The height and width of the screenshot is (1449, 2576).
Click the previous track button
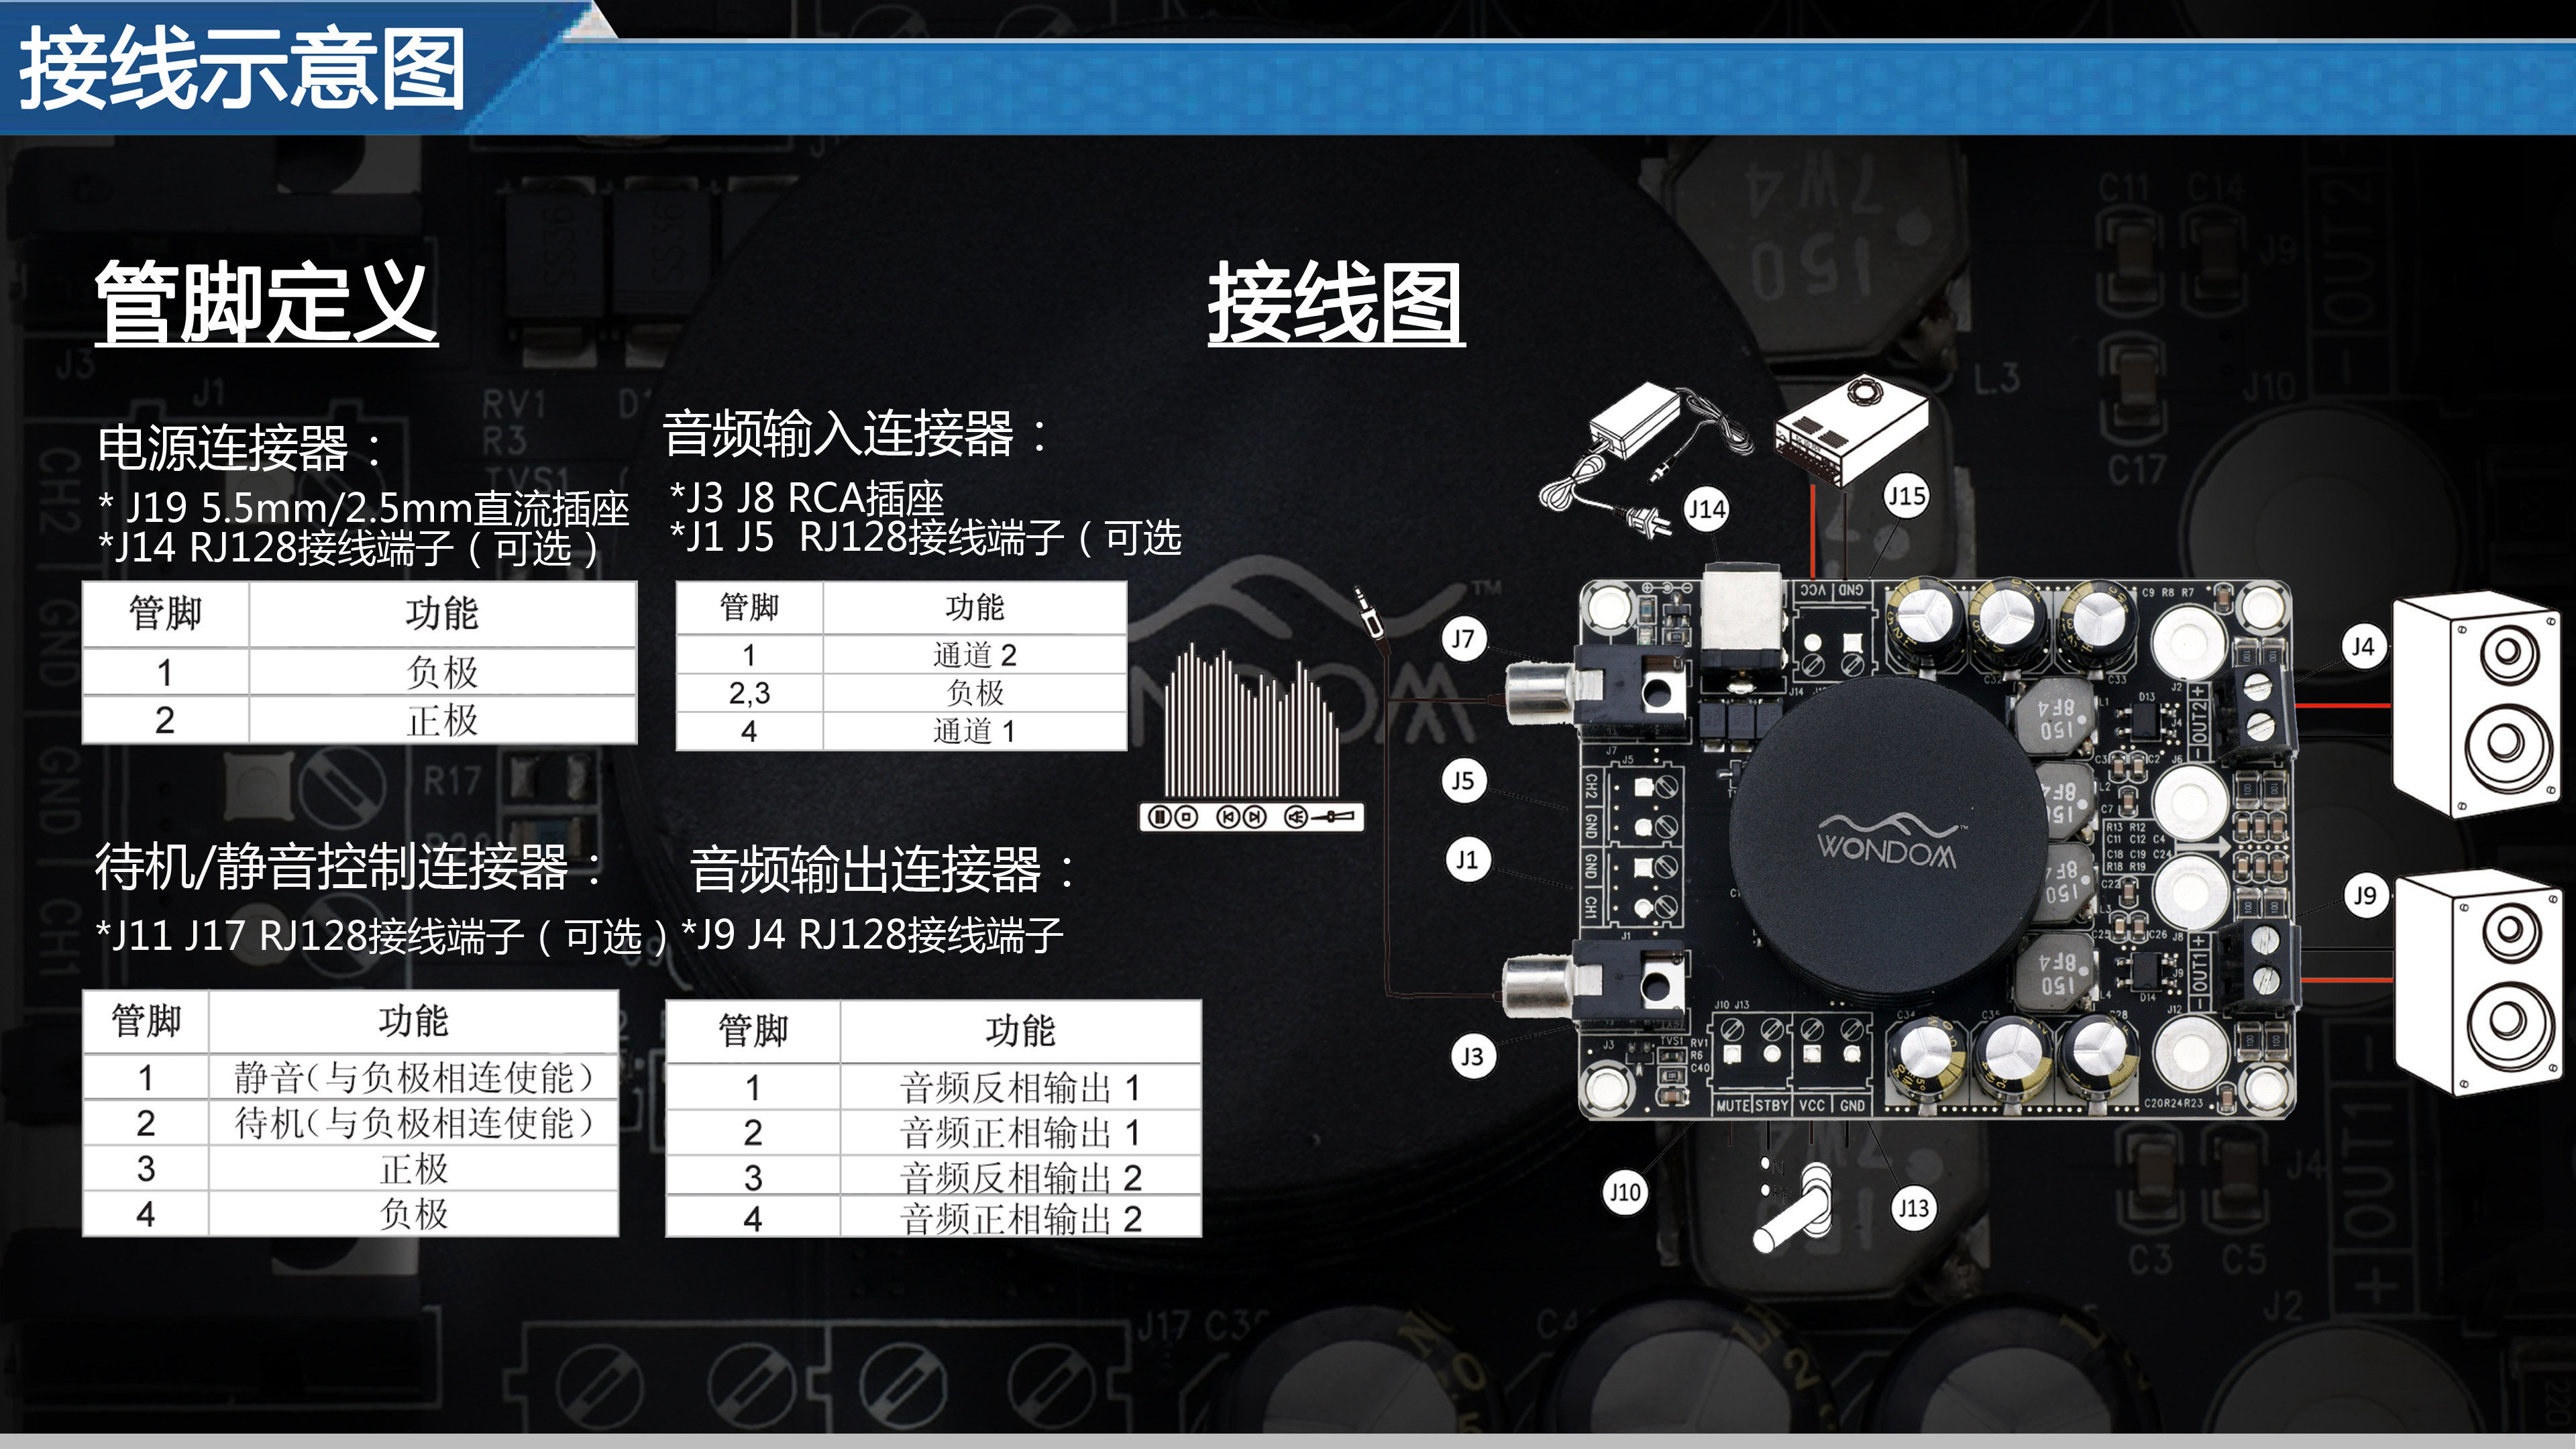point(1228,817)
